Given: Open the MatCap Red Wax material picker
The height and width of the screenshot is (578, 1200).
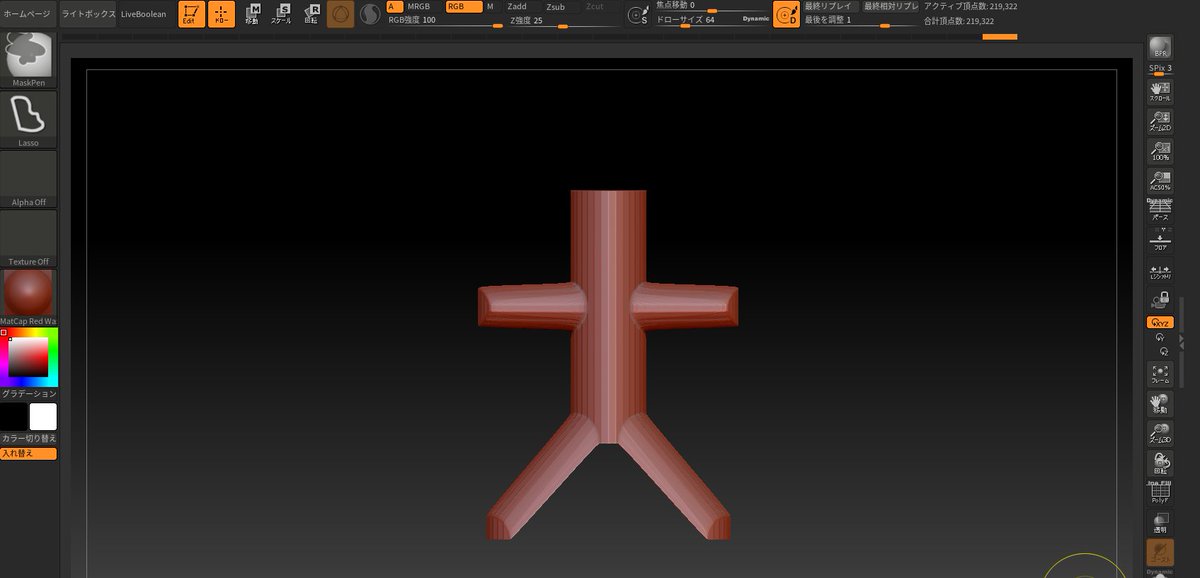Looking at the screenshot, I should pos(29,298).
